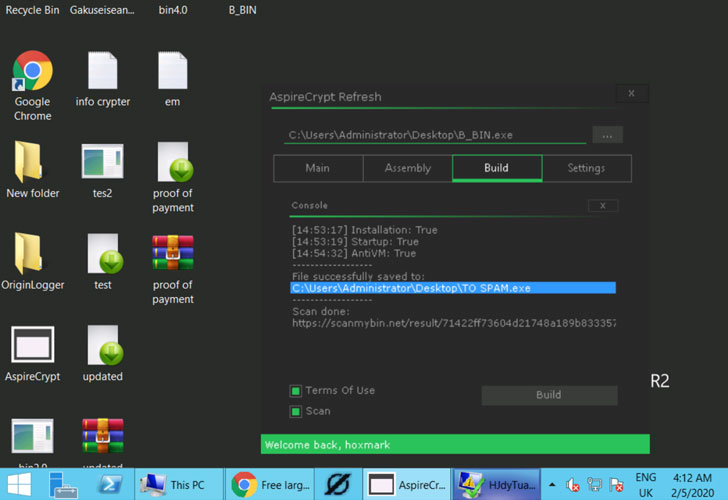728x500 pixels.
Task: Toggle the Terms Of Use checkbox
Action: point(295,391)
